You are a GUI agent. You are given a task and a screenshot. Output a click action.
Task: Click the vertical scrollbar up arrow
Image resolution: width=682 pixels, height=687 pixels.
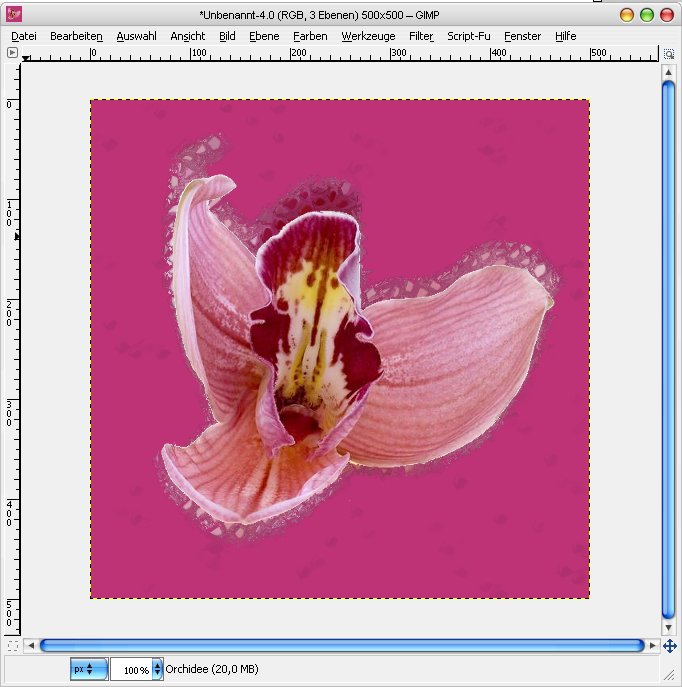click(668, 72)
